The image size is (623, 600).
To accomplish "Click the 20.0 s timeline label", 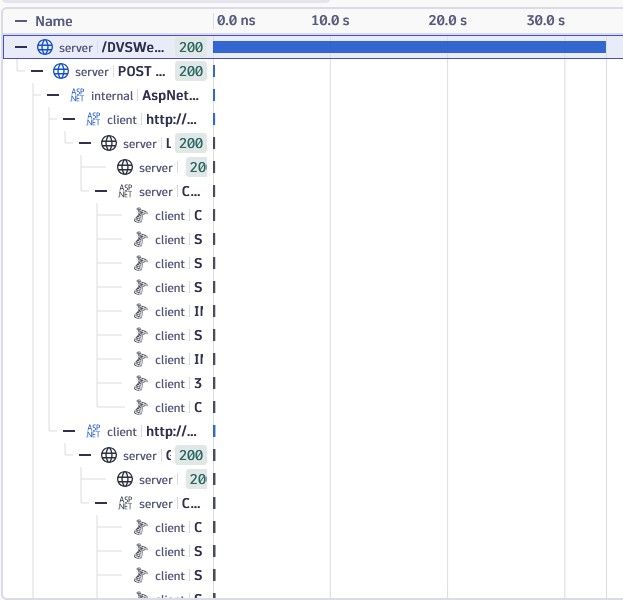I will click(447, 20).
